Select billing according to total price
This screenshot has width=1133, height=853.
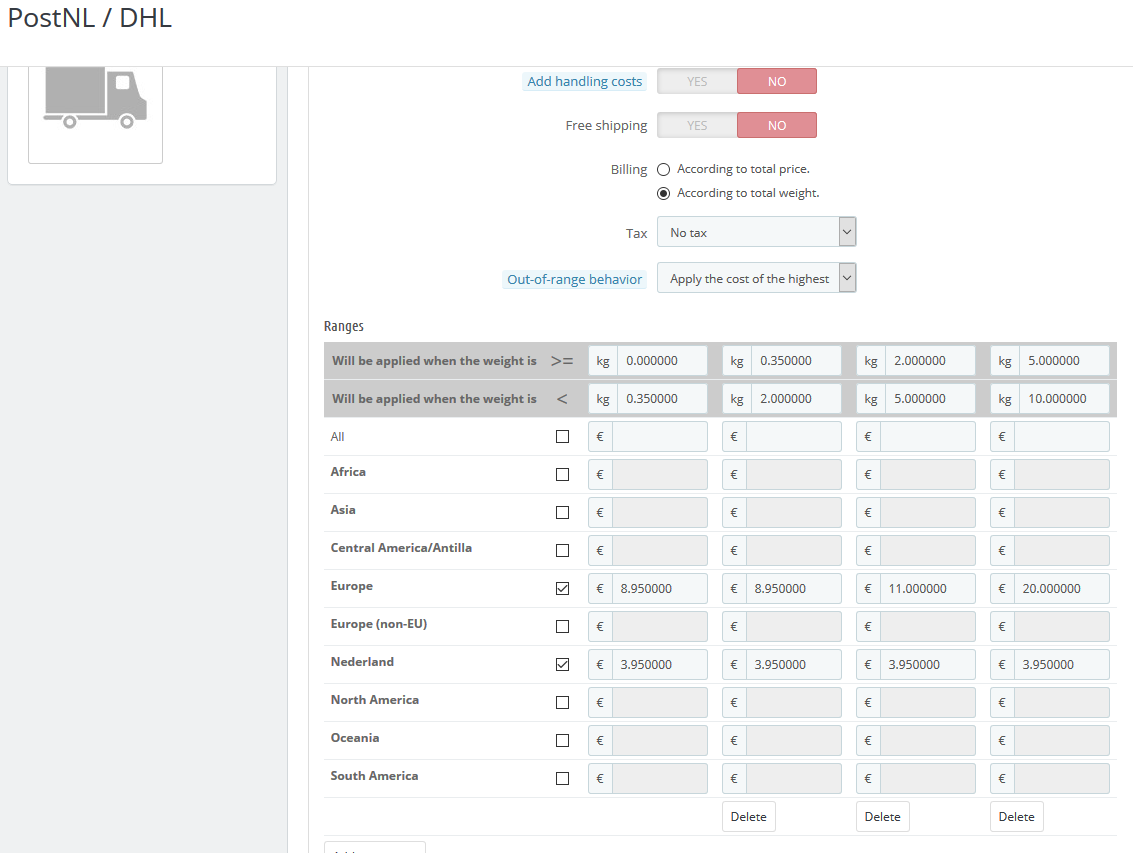(x=663, y=170)
